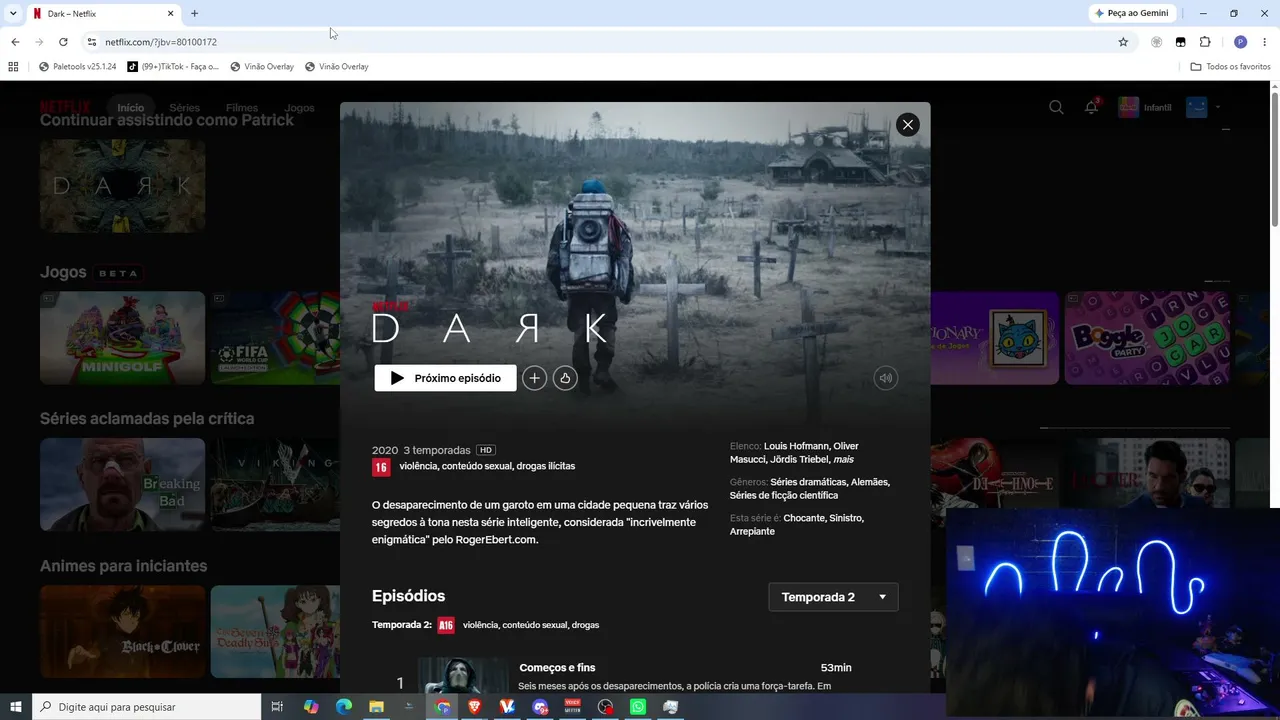Open the Breaking Bad series tile
The image size is (1280, 720).
122,484
